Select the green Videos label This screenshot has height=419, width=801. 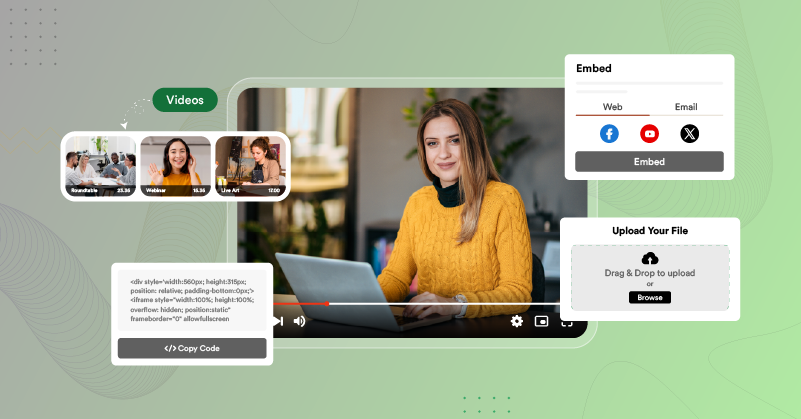185,100
